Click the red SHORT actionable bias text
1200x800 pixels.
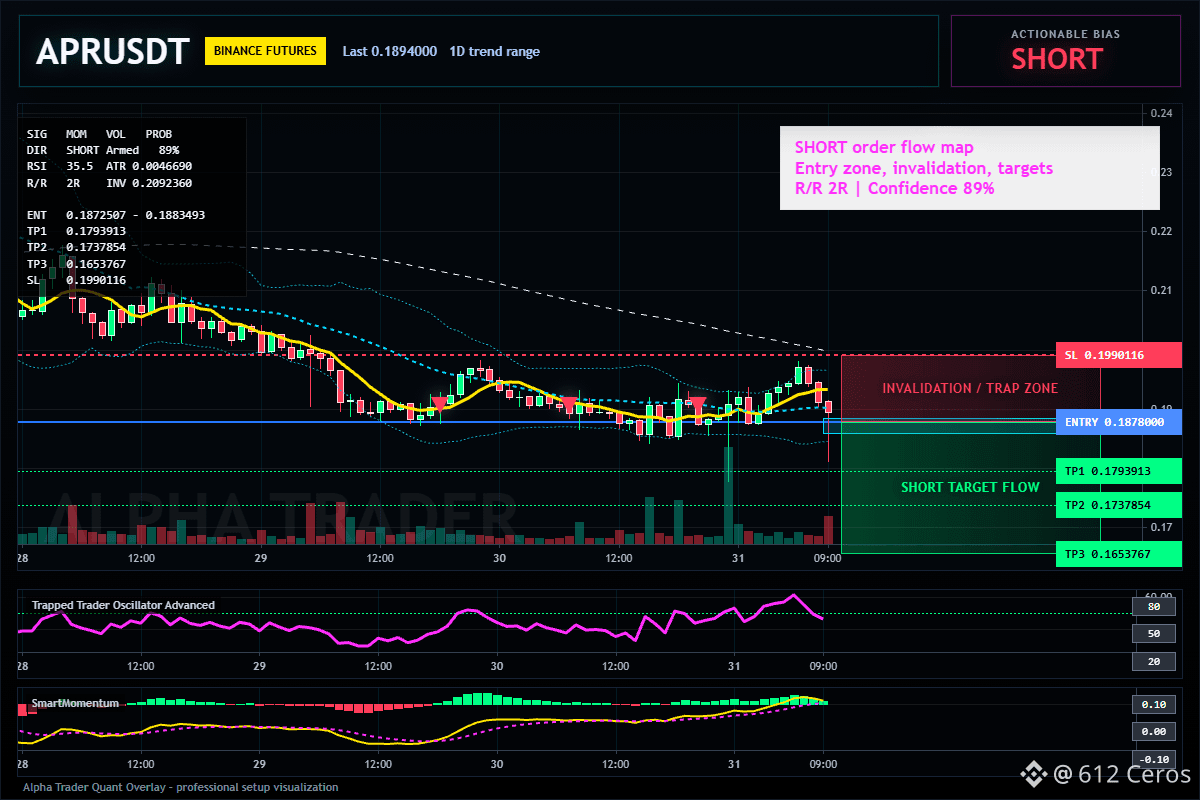[1057, 59]
